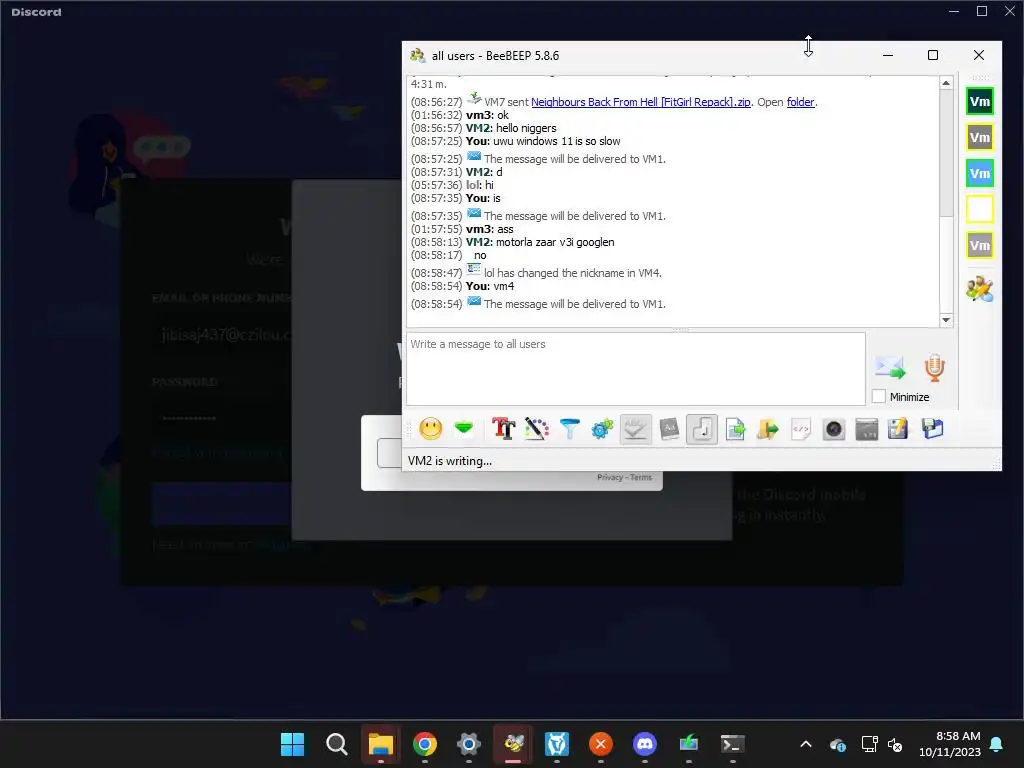Click the BeeBEEP bee icon in the taskbar

pyautogui.click(x=513, y=744)
